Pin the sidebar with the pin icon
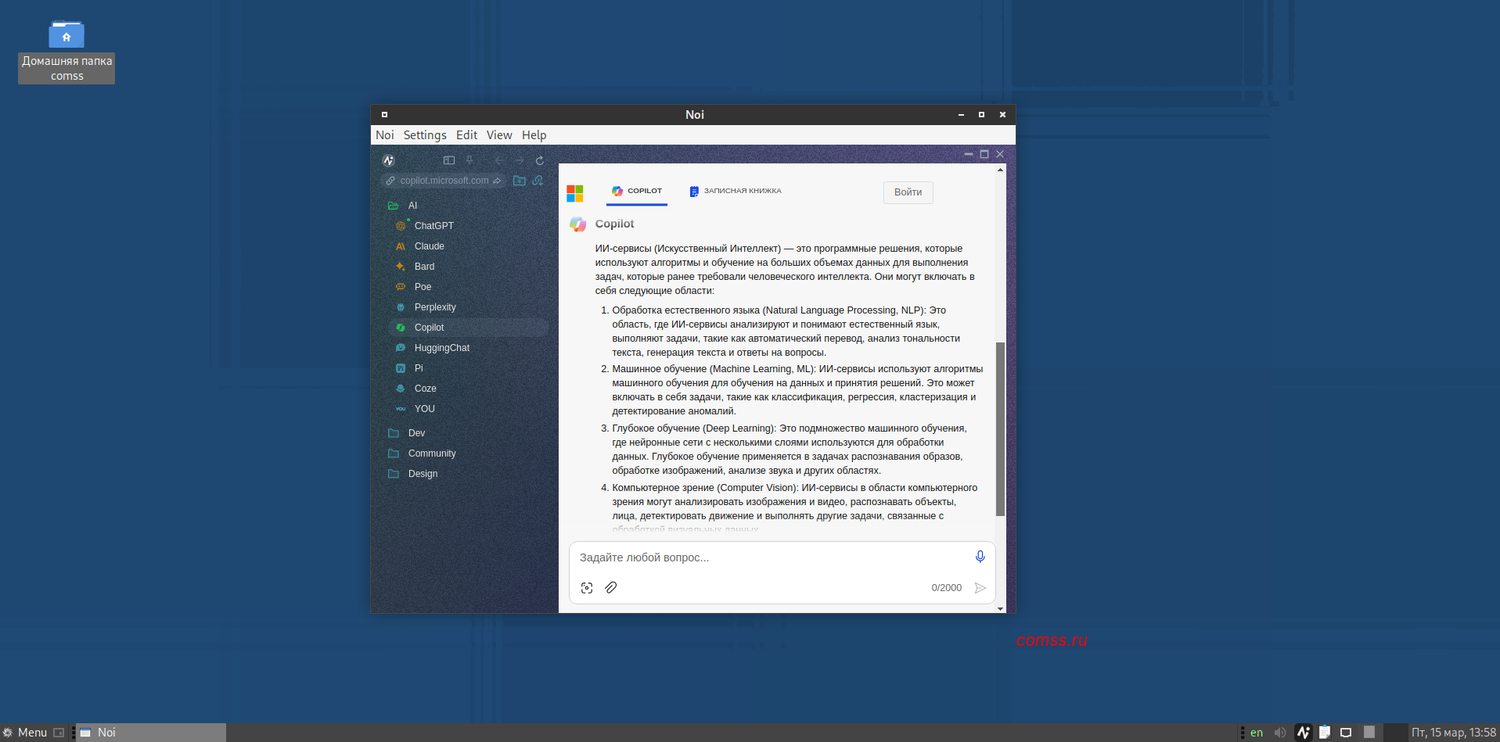This screenshot has height=742, width=1500. 470,160
